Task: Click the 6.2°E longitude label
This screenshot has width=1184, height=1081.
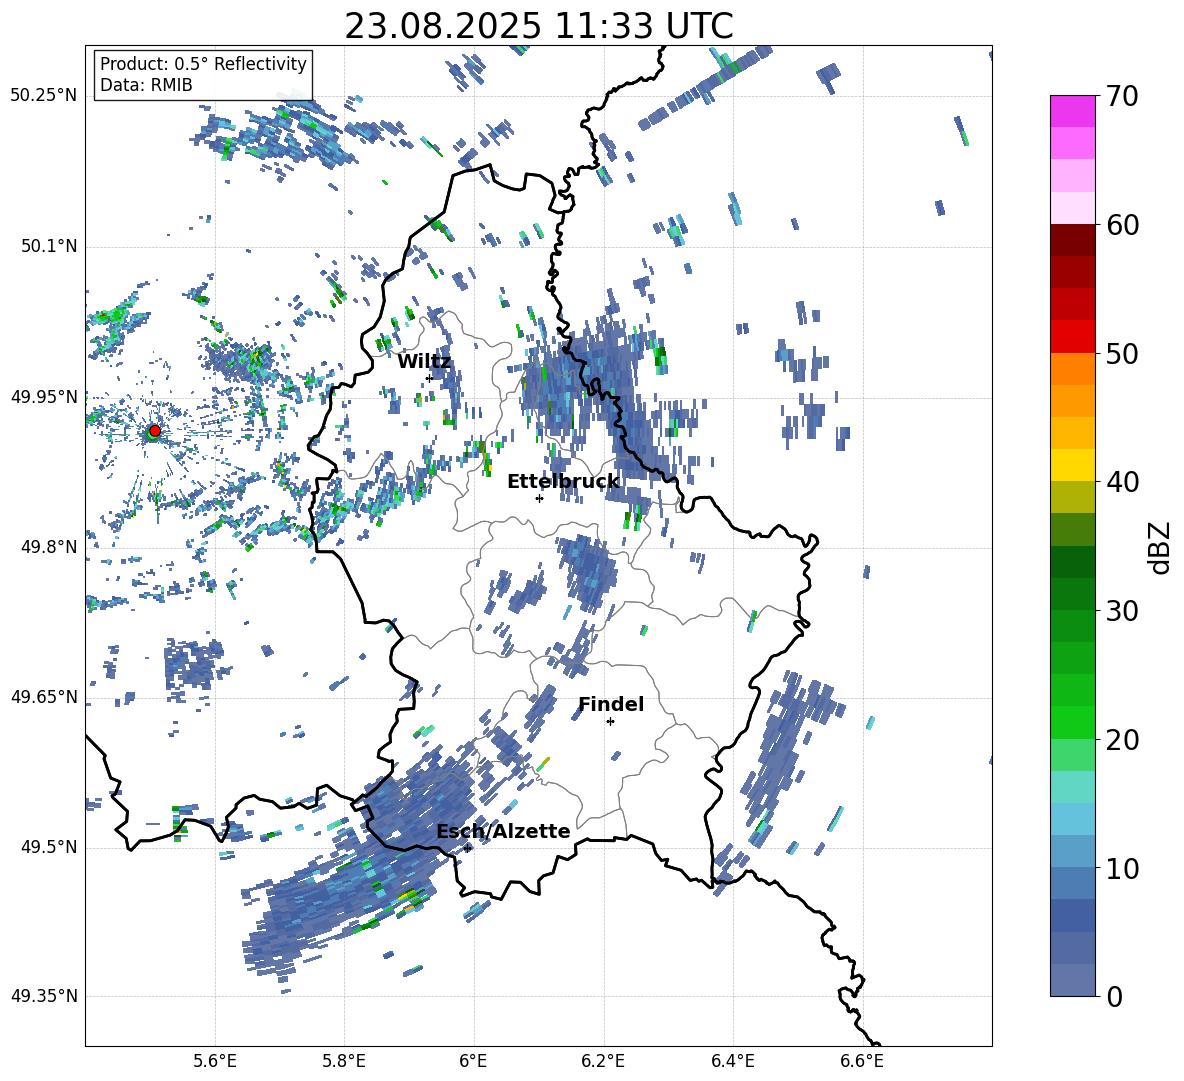Action: point(603,1061)
